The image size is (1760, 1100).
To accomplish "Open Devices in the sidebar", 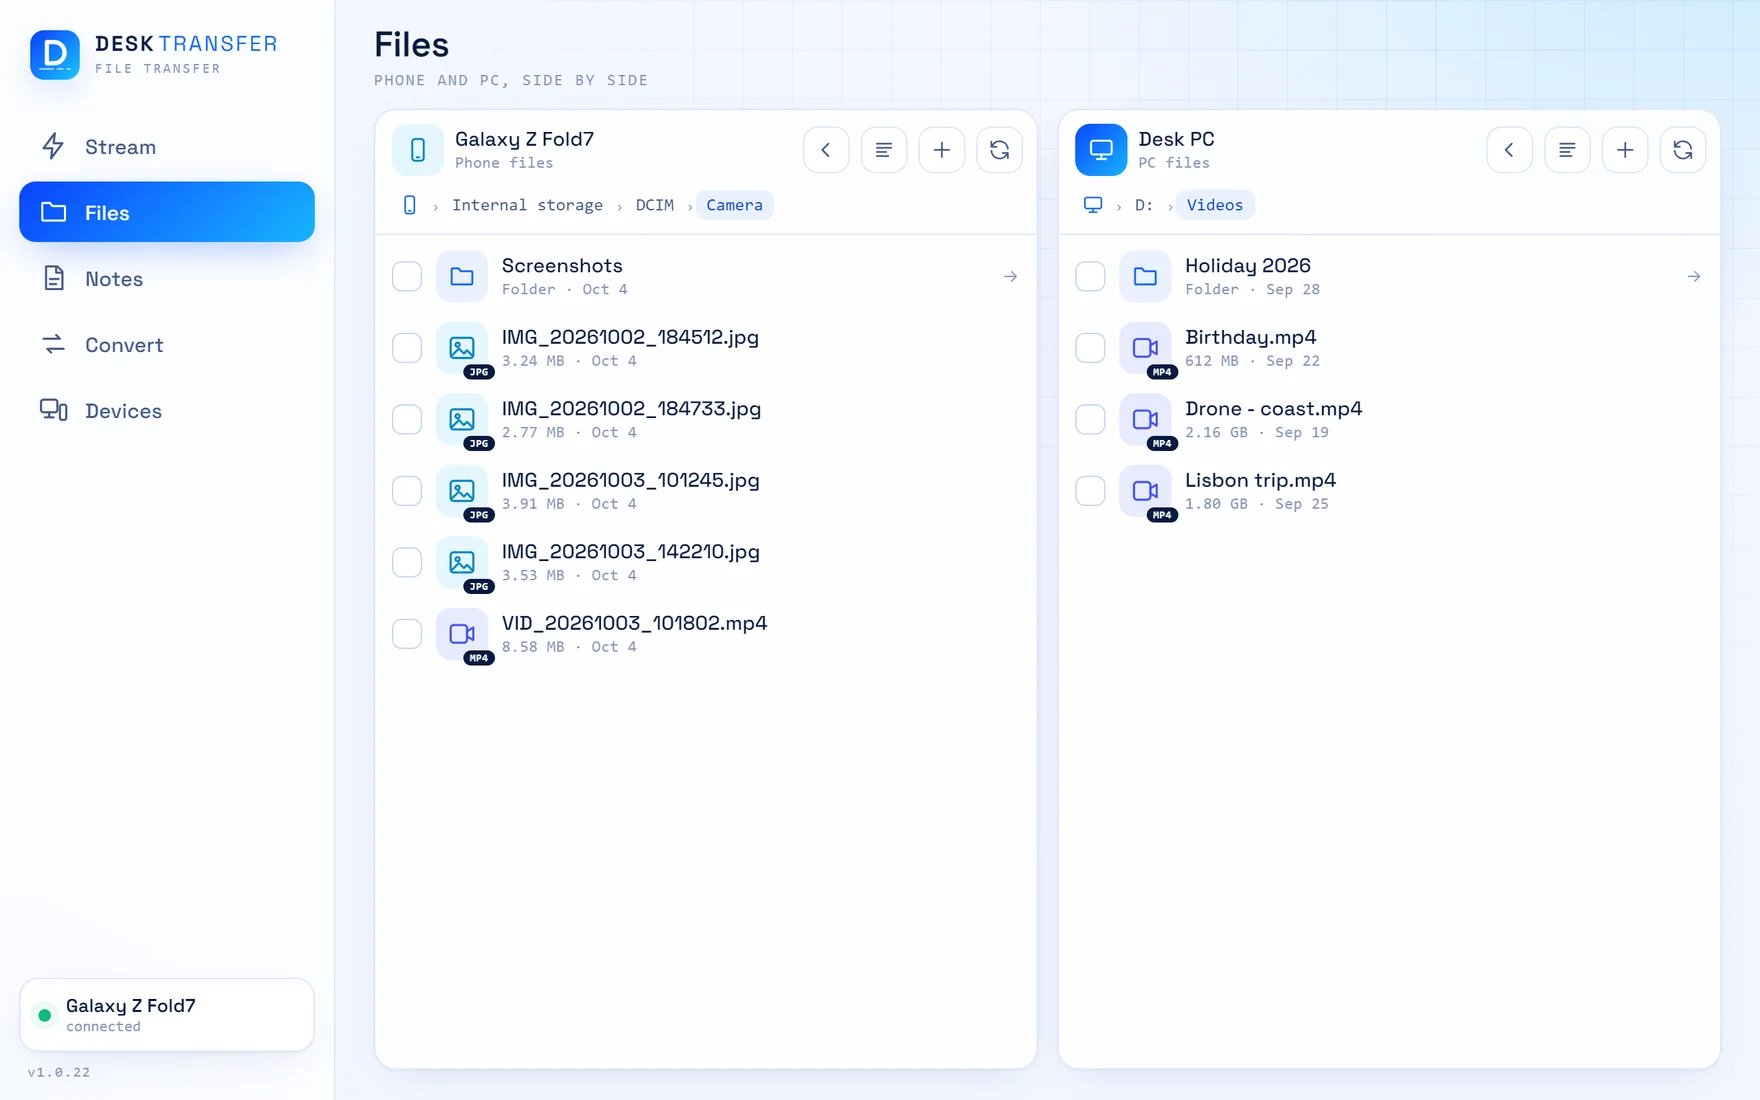I will point(167,411).
